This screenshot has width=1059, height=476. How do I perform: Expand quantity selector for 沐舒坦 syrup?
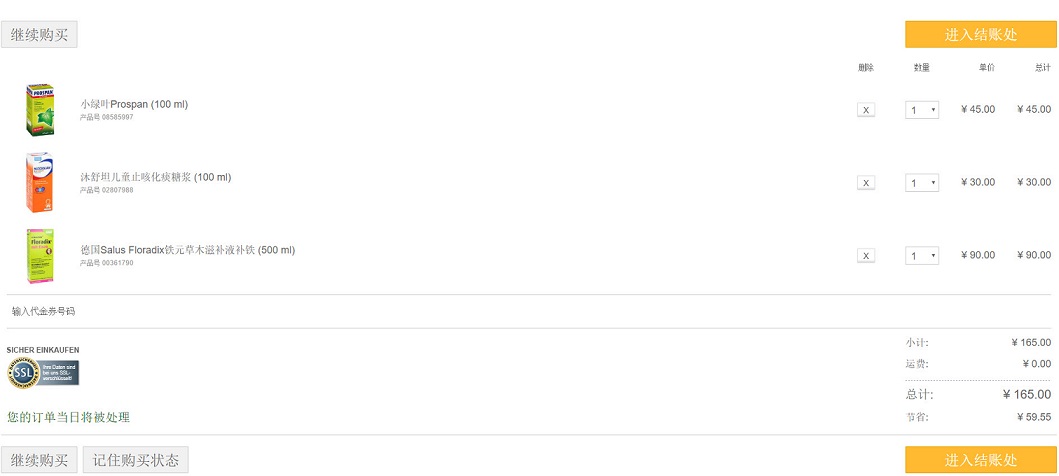tap(922, 182)
